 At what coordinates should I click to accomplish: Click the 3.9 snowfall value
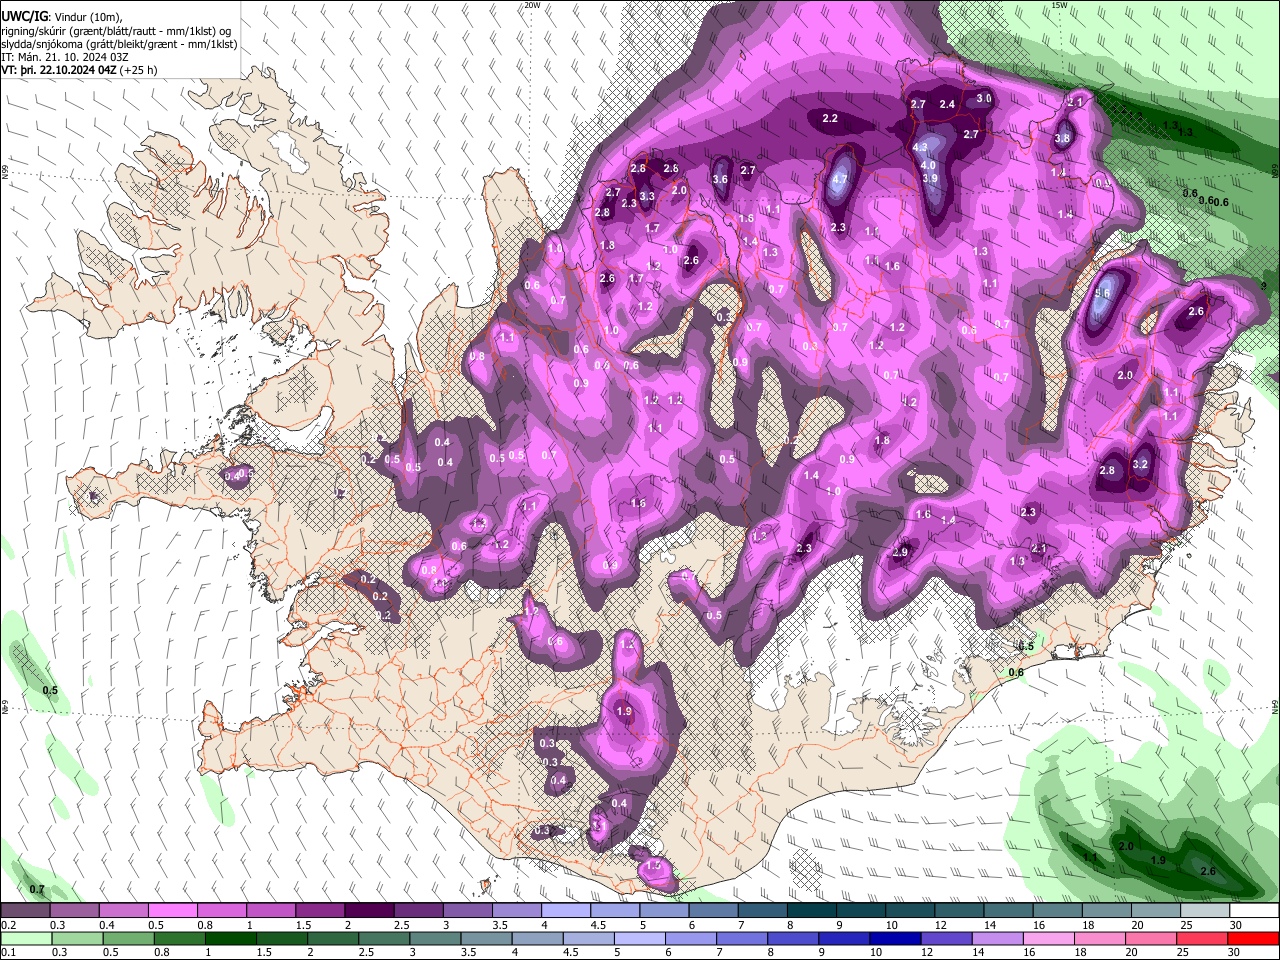tap(930, 179)
